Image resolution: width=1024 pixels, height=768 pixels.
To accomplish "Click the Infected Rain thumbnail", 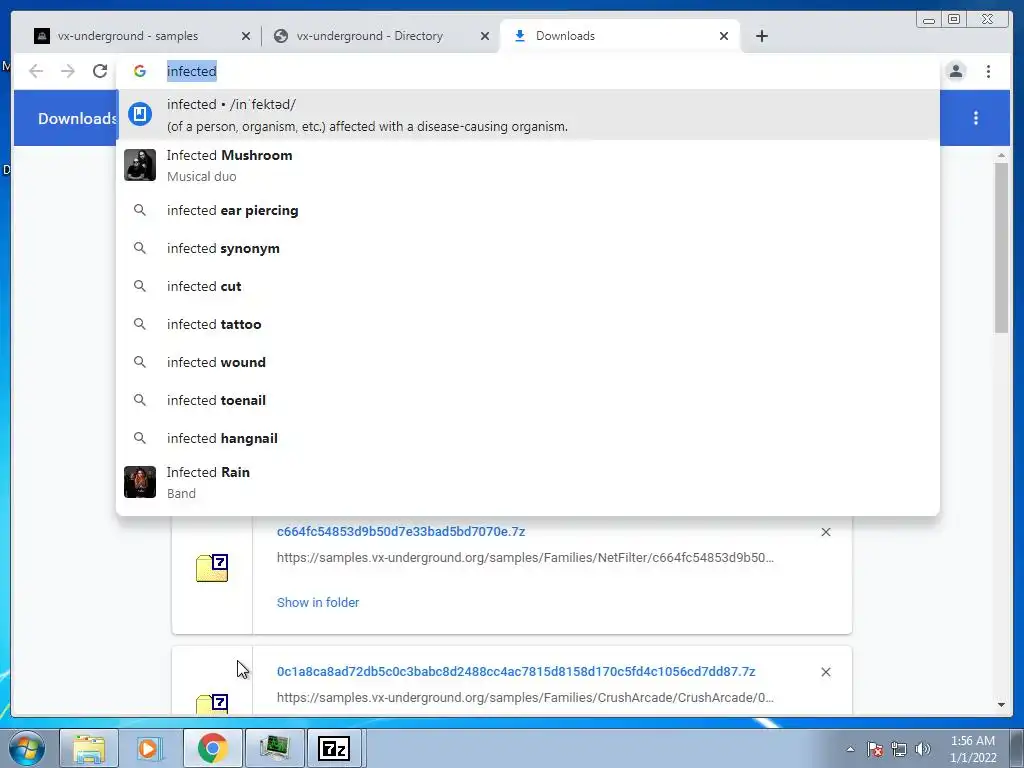I will (x=140, y=482).
